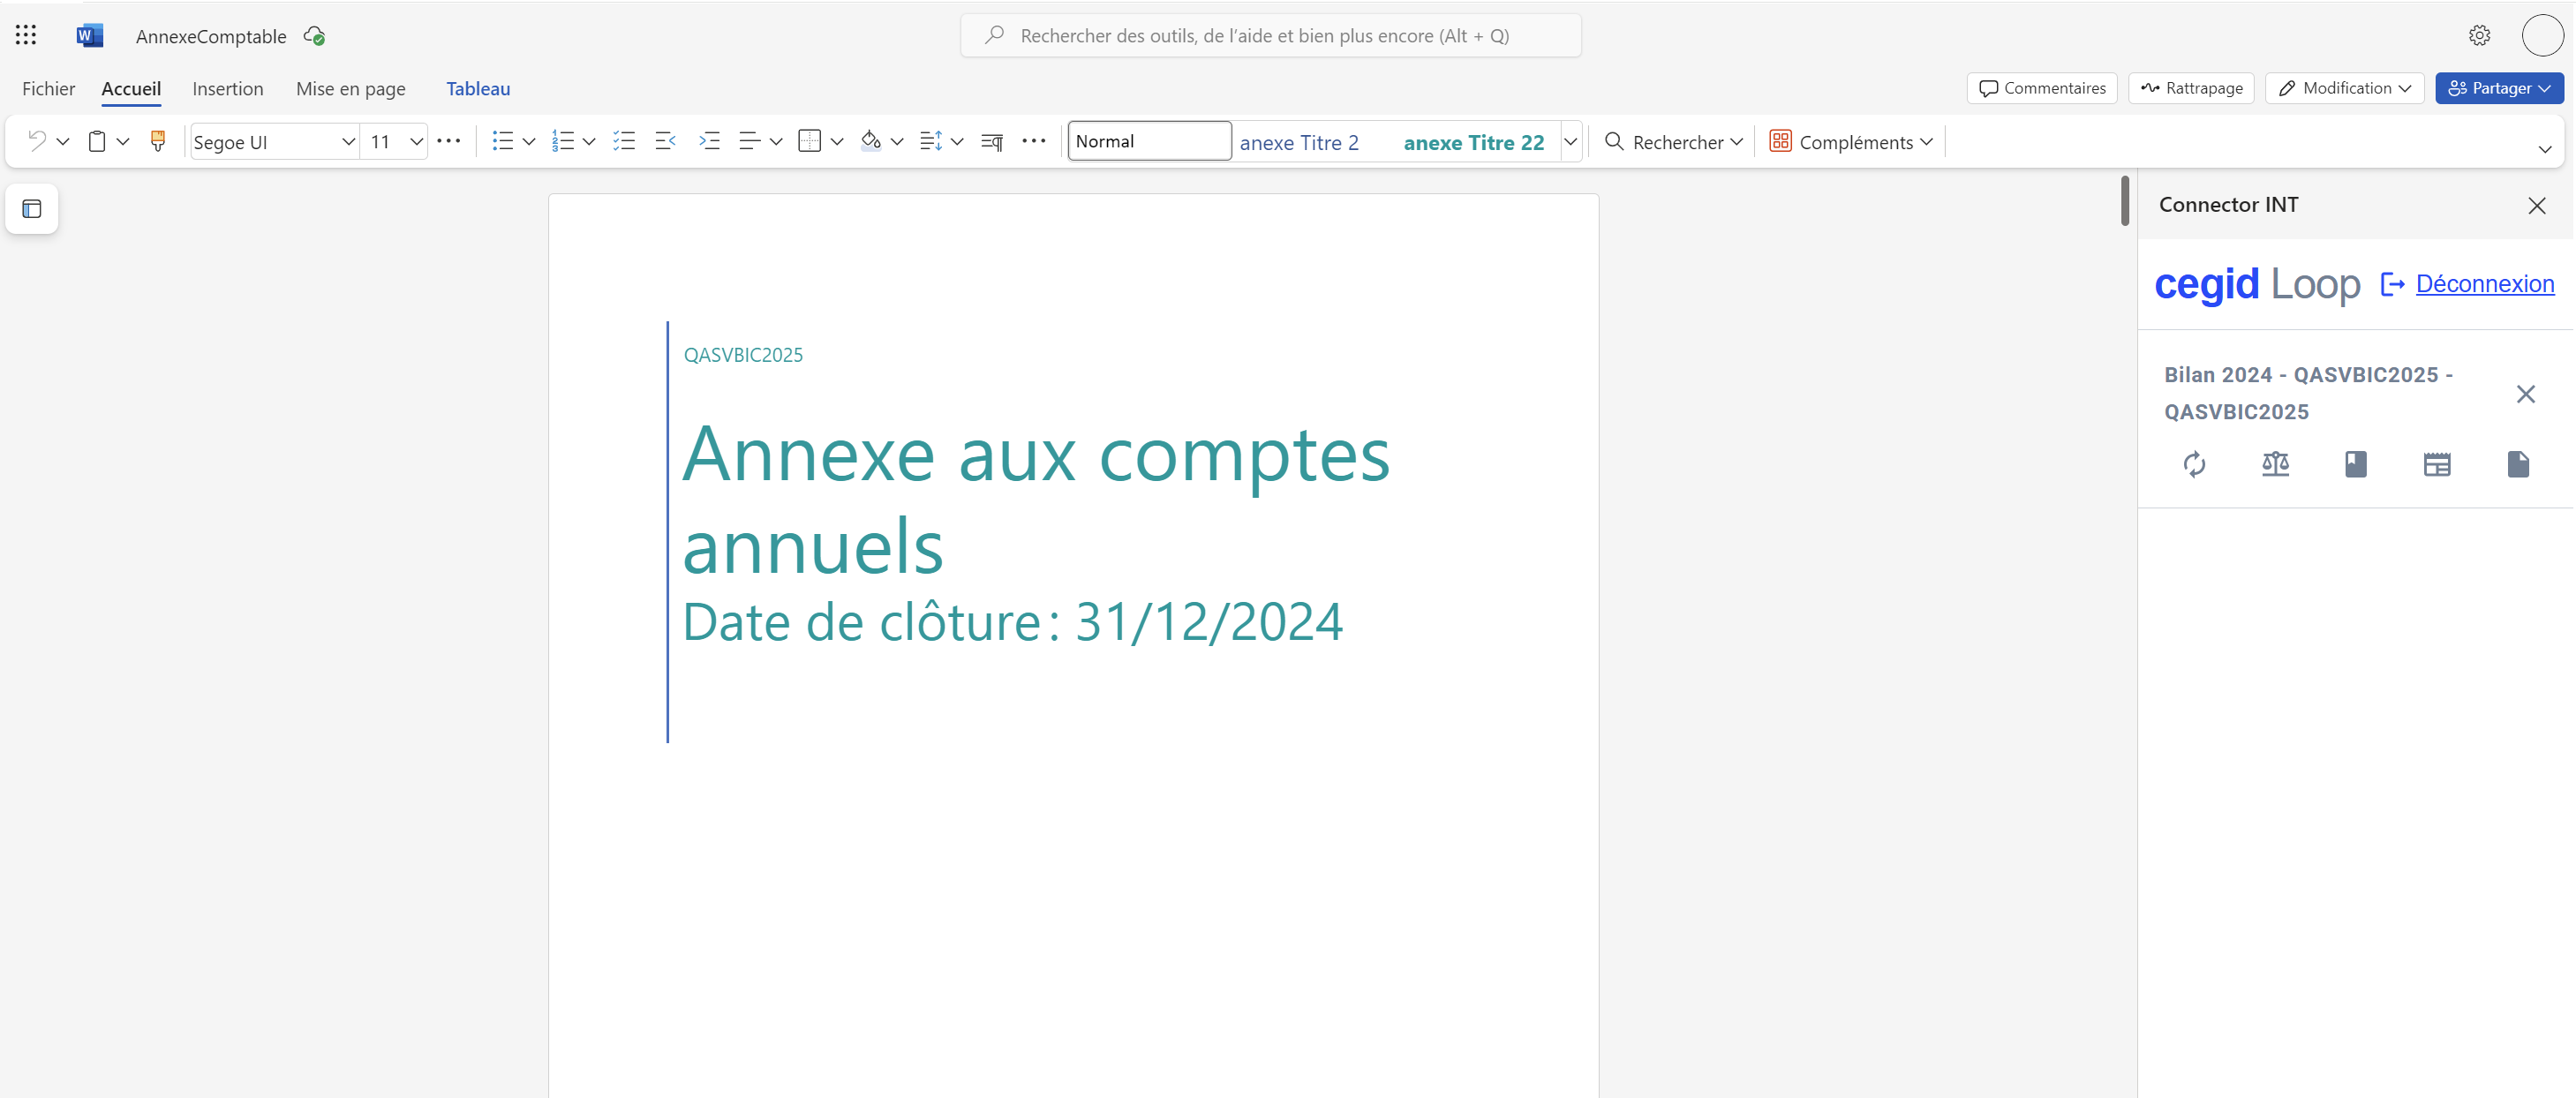The width and height of the screenshot is (2576, 1098).
Task: Refresh data in Cegid Loop panel
Action: (2194, 464)
